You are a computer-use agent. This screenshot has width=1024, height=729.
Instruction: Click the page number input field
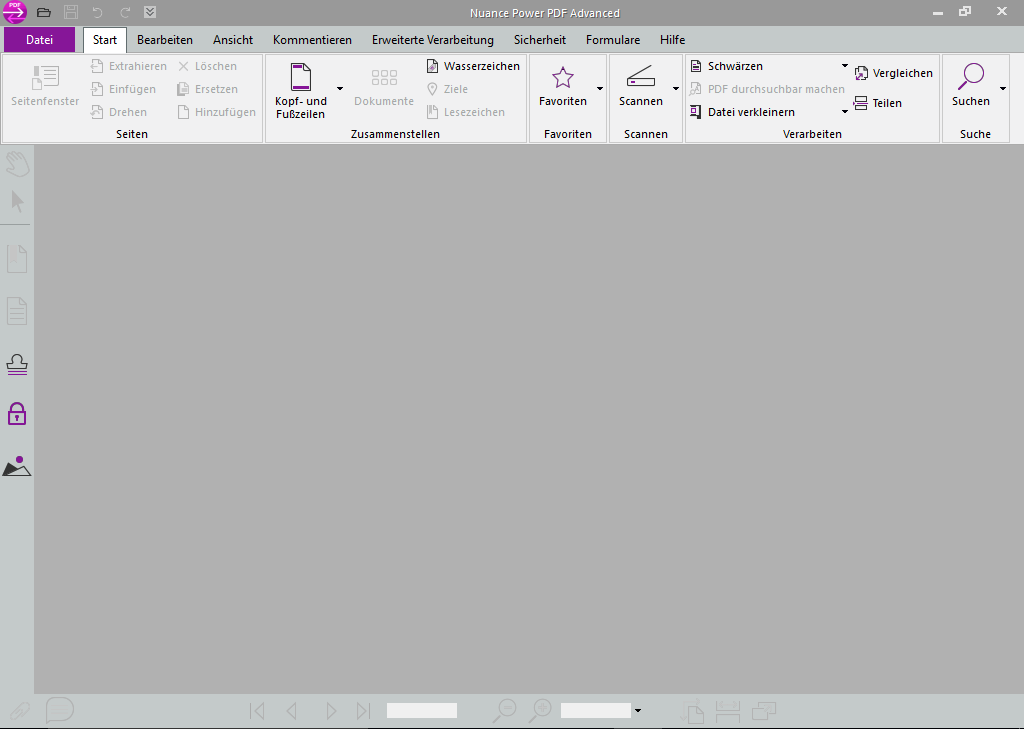pos(421,711)
